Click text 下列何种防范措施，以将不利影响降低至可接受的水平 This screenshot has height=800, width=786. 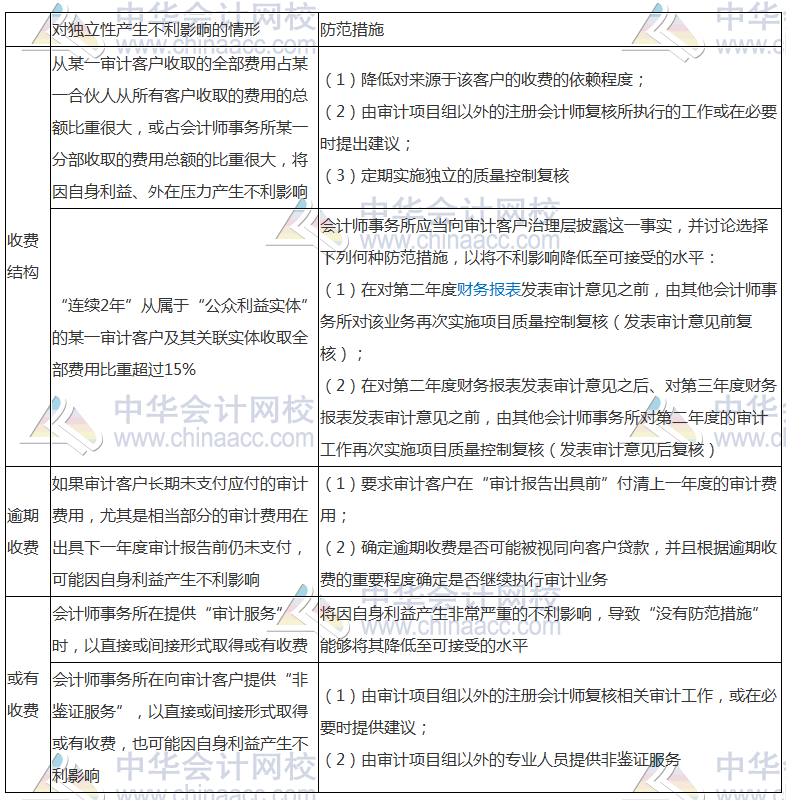coord(512,258)
